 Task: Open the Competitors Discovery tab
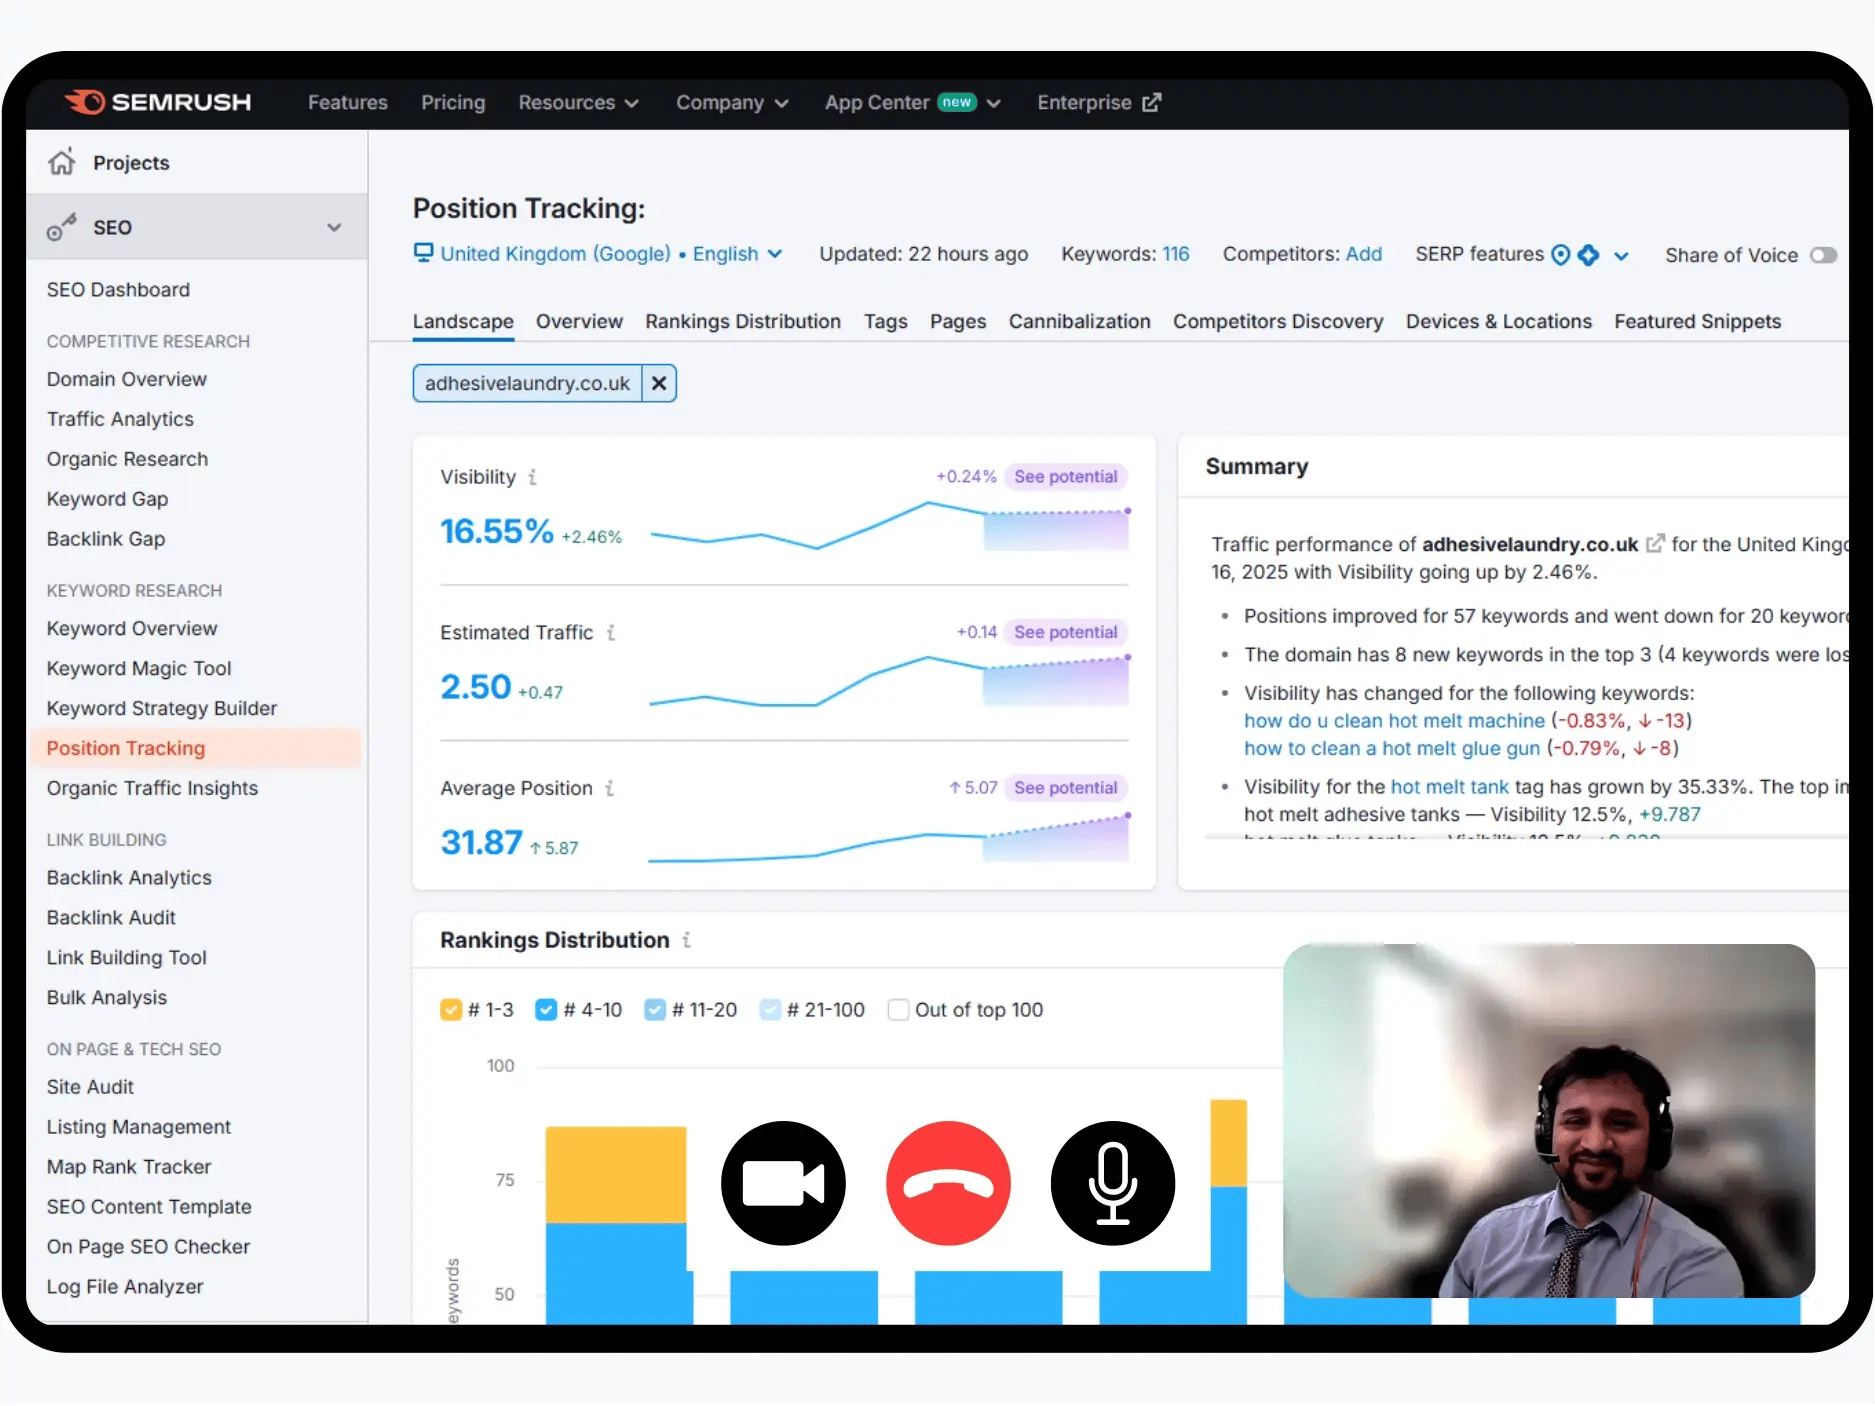pyautogui.click(x=1278, y=322)
